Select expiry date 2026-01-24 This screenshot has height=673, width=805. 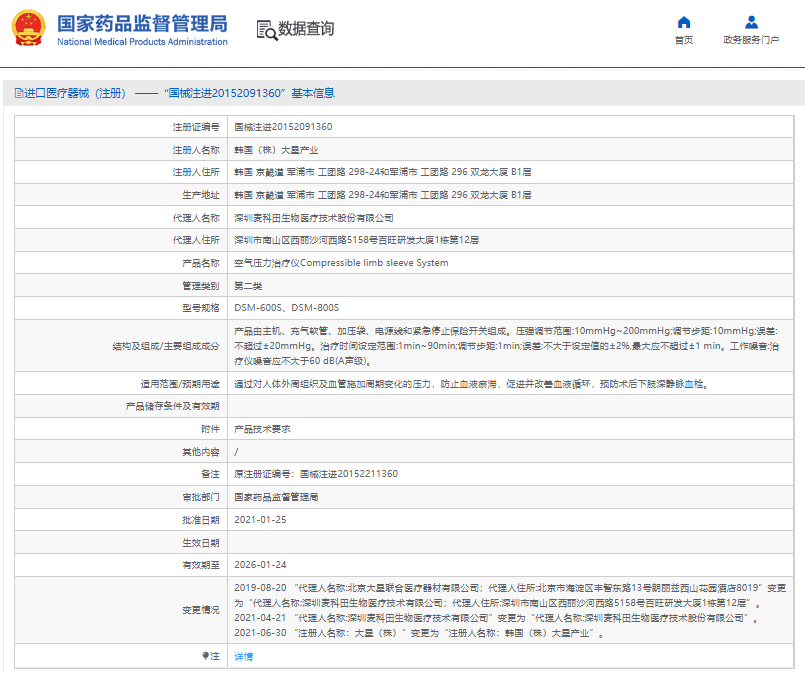[260, 565]
